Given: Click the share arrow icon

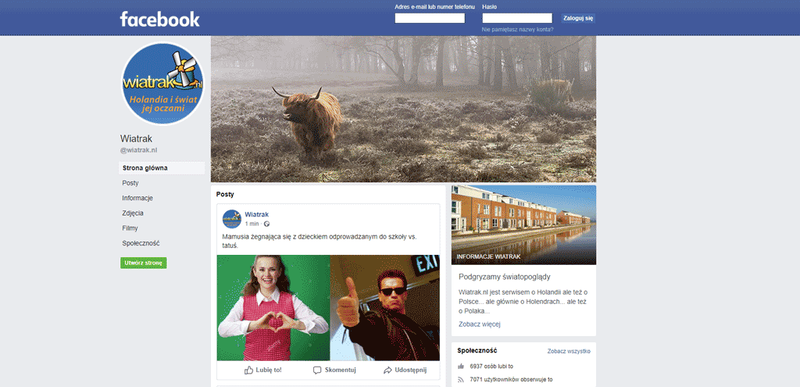Looking at the screenshot, I should pyautogui.click(x=388, y=370).
